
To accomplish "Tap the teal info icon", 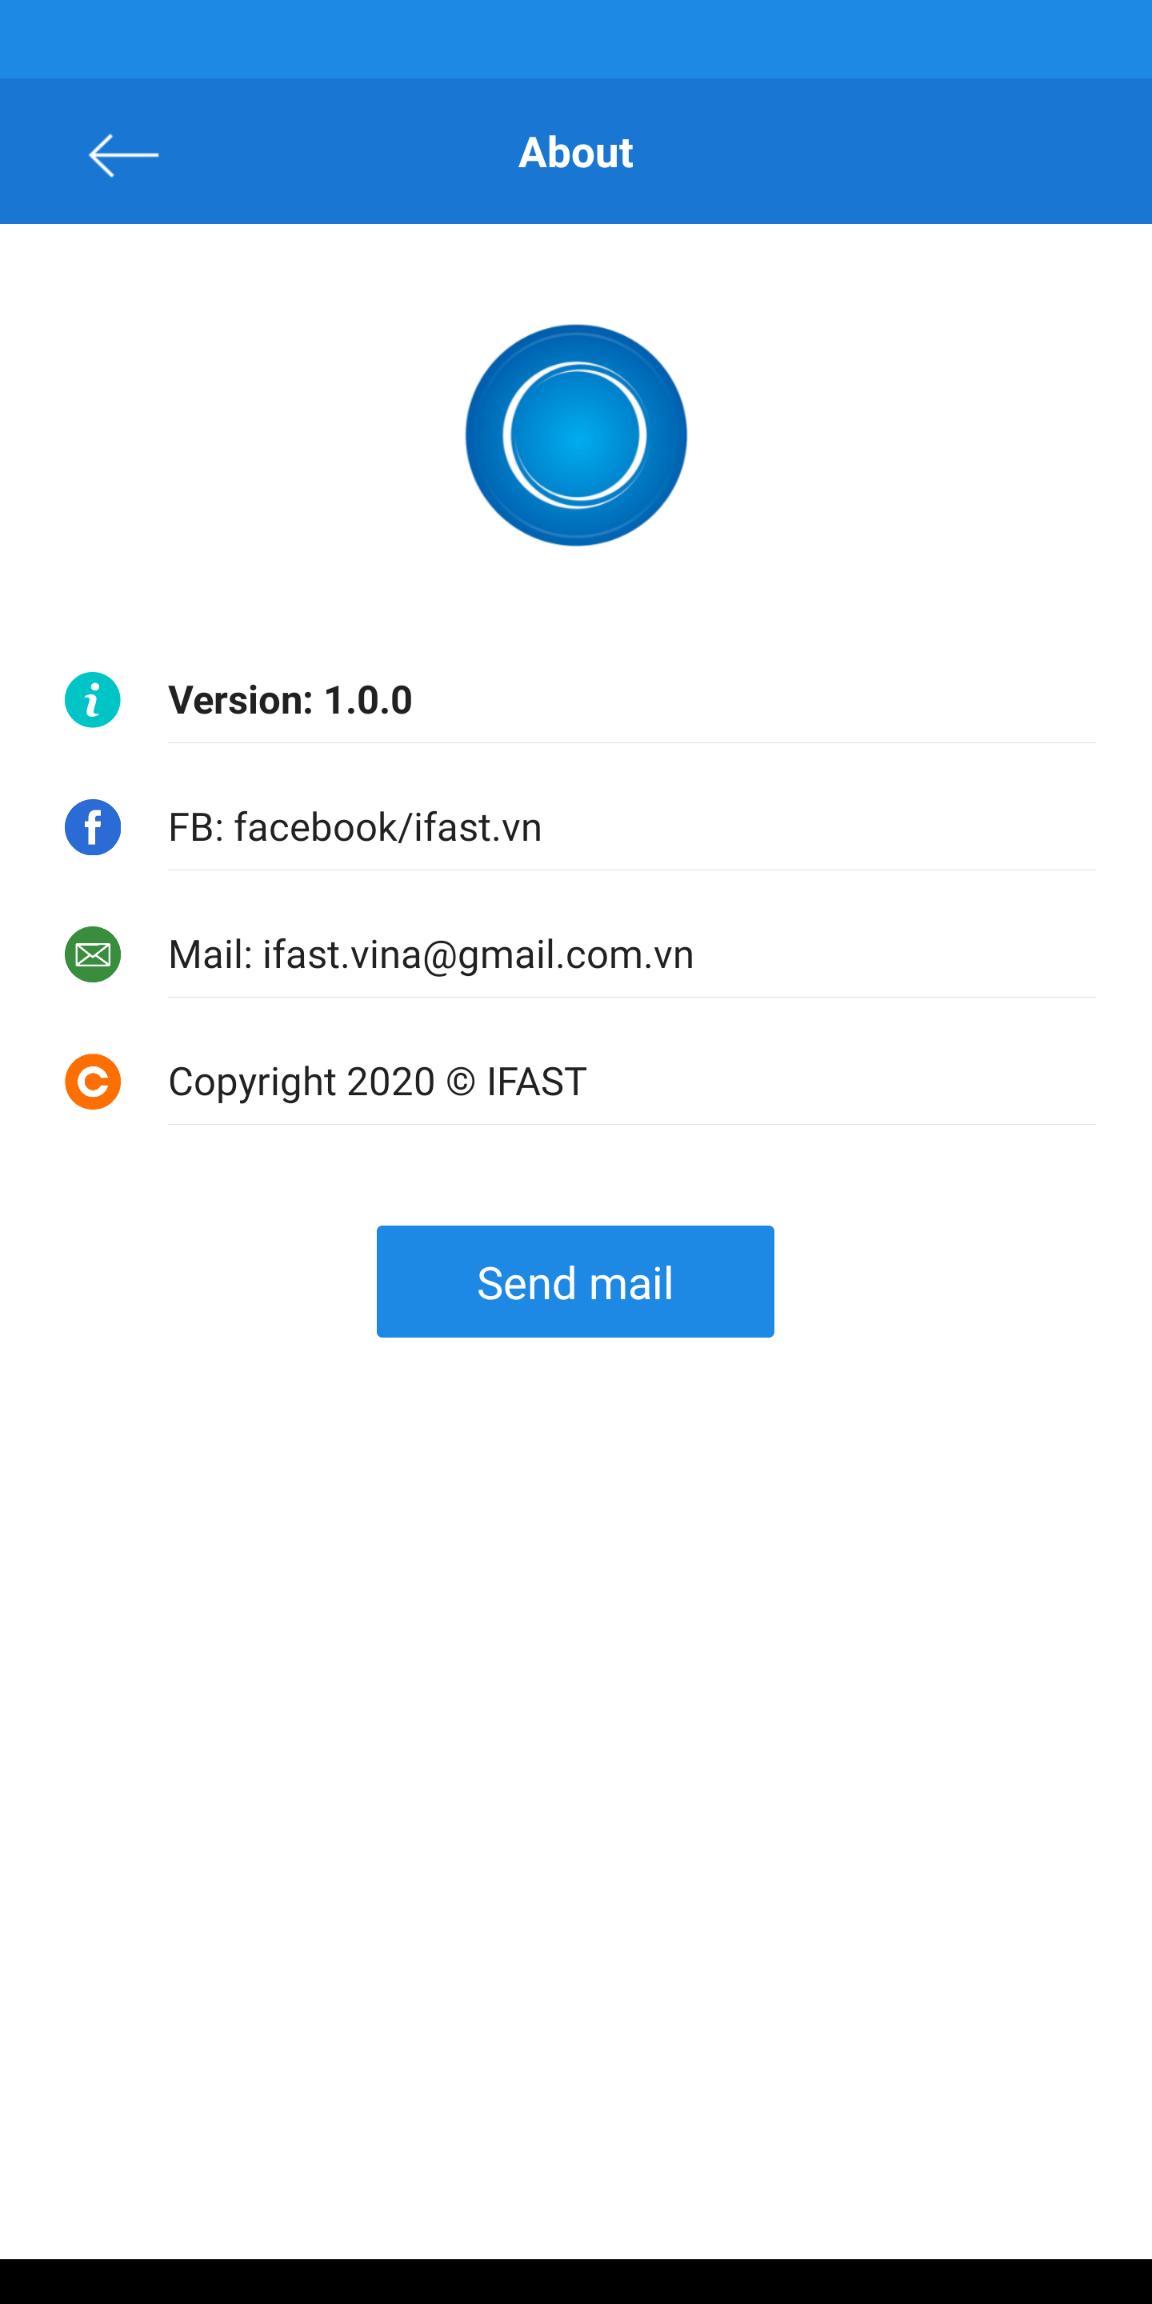I will point(93,700).
